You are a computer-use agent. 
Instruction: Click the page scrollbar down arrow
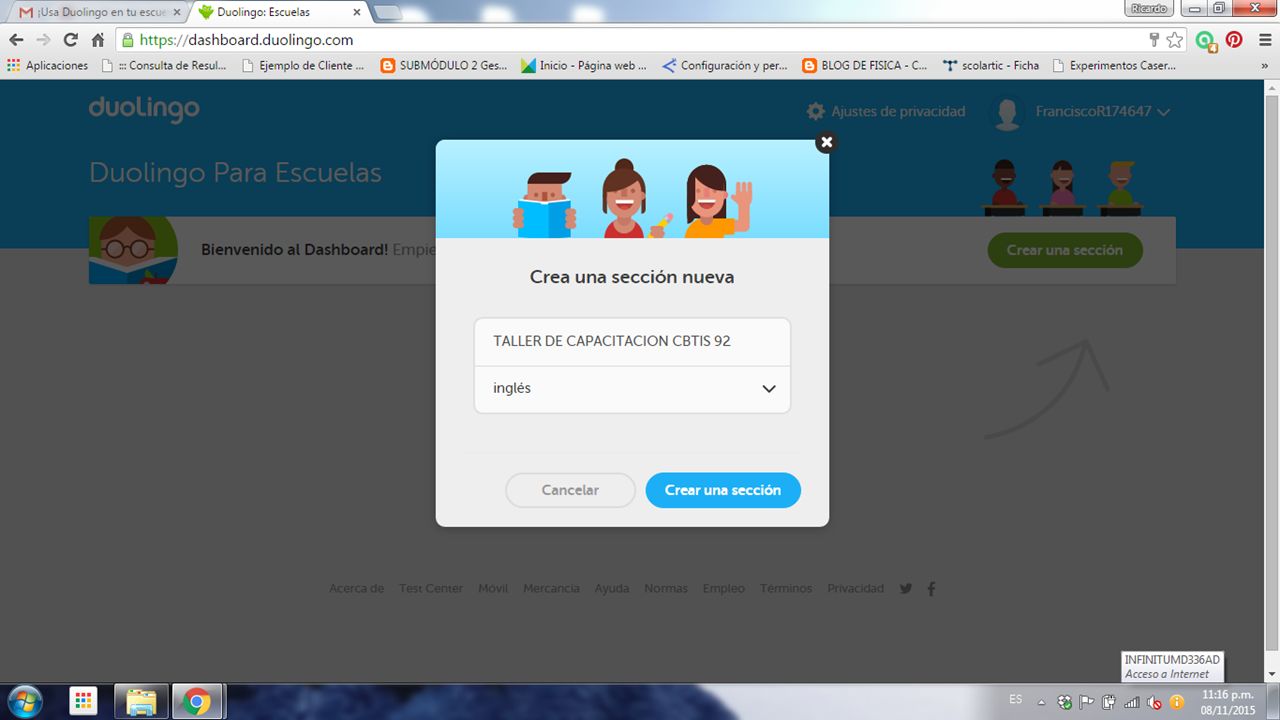1272,675
